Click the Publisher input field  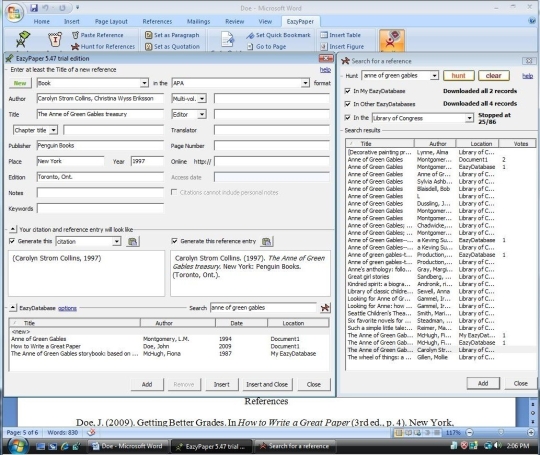pyautogui.click(x=100, y=145)
